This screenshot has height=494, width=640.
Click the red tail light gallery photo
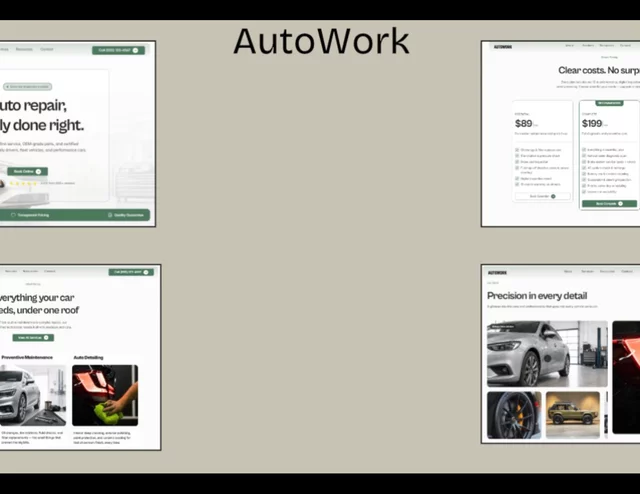626,377
